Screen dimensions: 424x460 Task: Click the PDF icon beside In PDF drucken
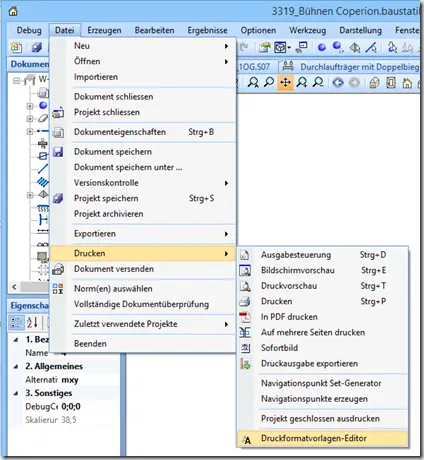point(245,317)
